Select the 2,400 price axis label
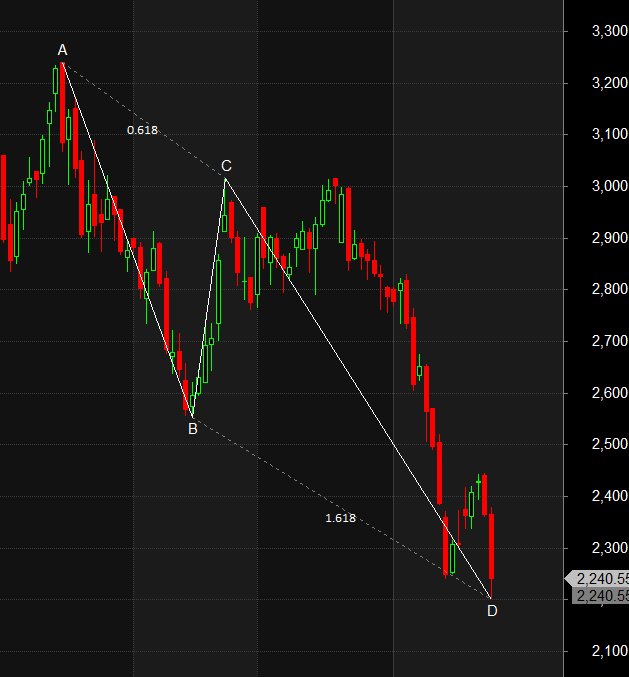This screenshot has height=677, width=629. point(610,497)
